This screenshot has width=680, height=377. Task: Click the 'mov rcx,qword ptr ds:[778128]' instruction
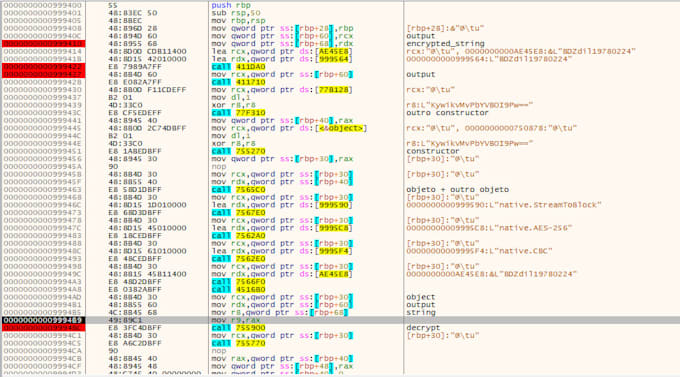(x=282, y=90)
